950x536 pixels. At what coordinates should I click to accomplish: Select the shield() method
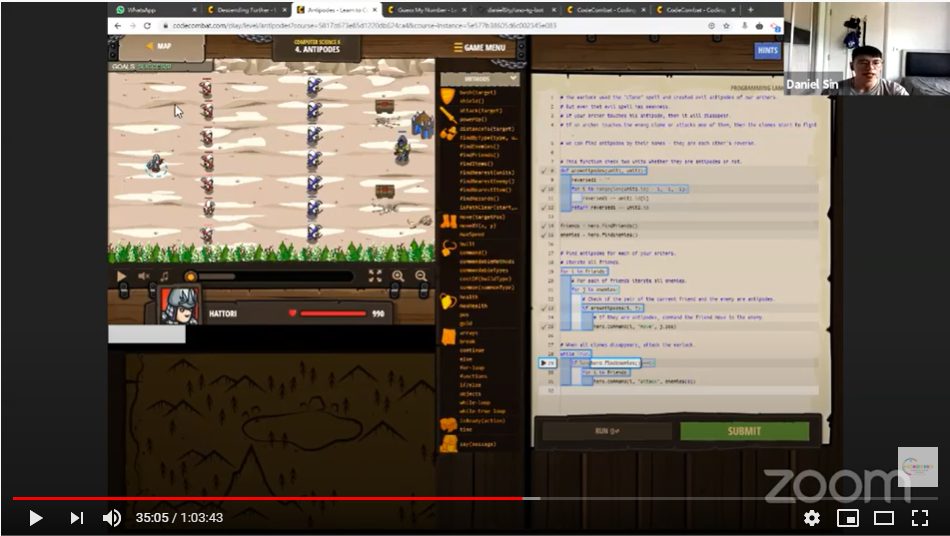(473, 102)
